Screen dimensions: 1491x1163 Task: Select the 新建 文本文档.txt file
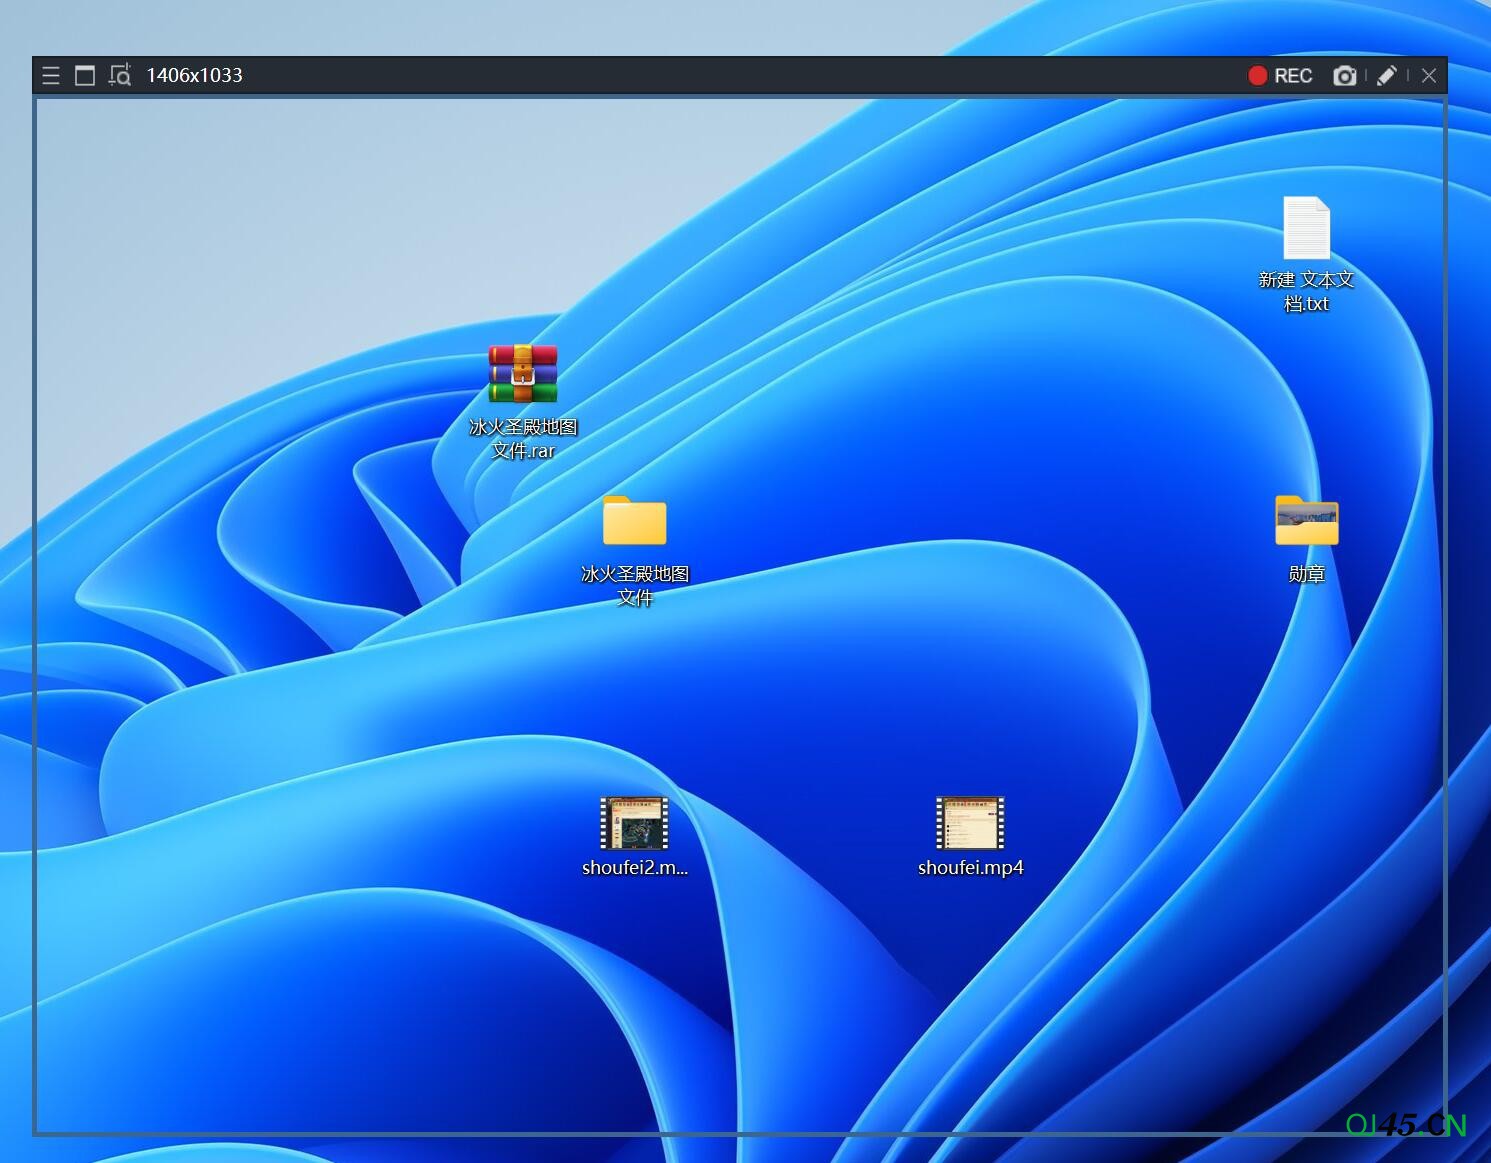1307,227
